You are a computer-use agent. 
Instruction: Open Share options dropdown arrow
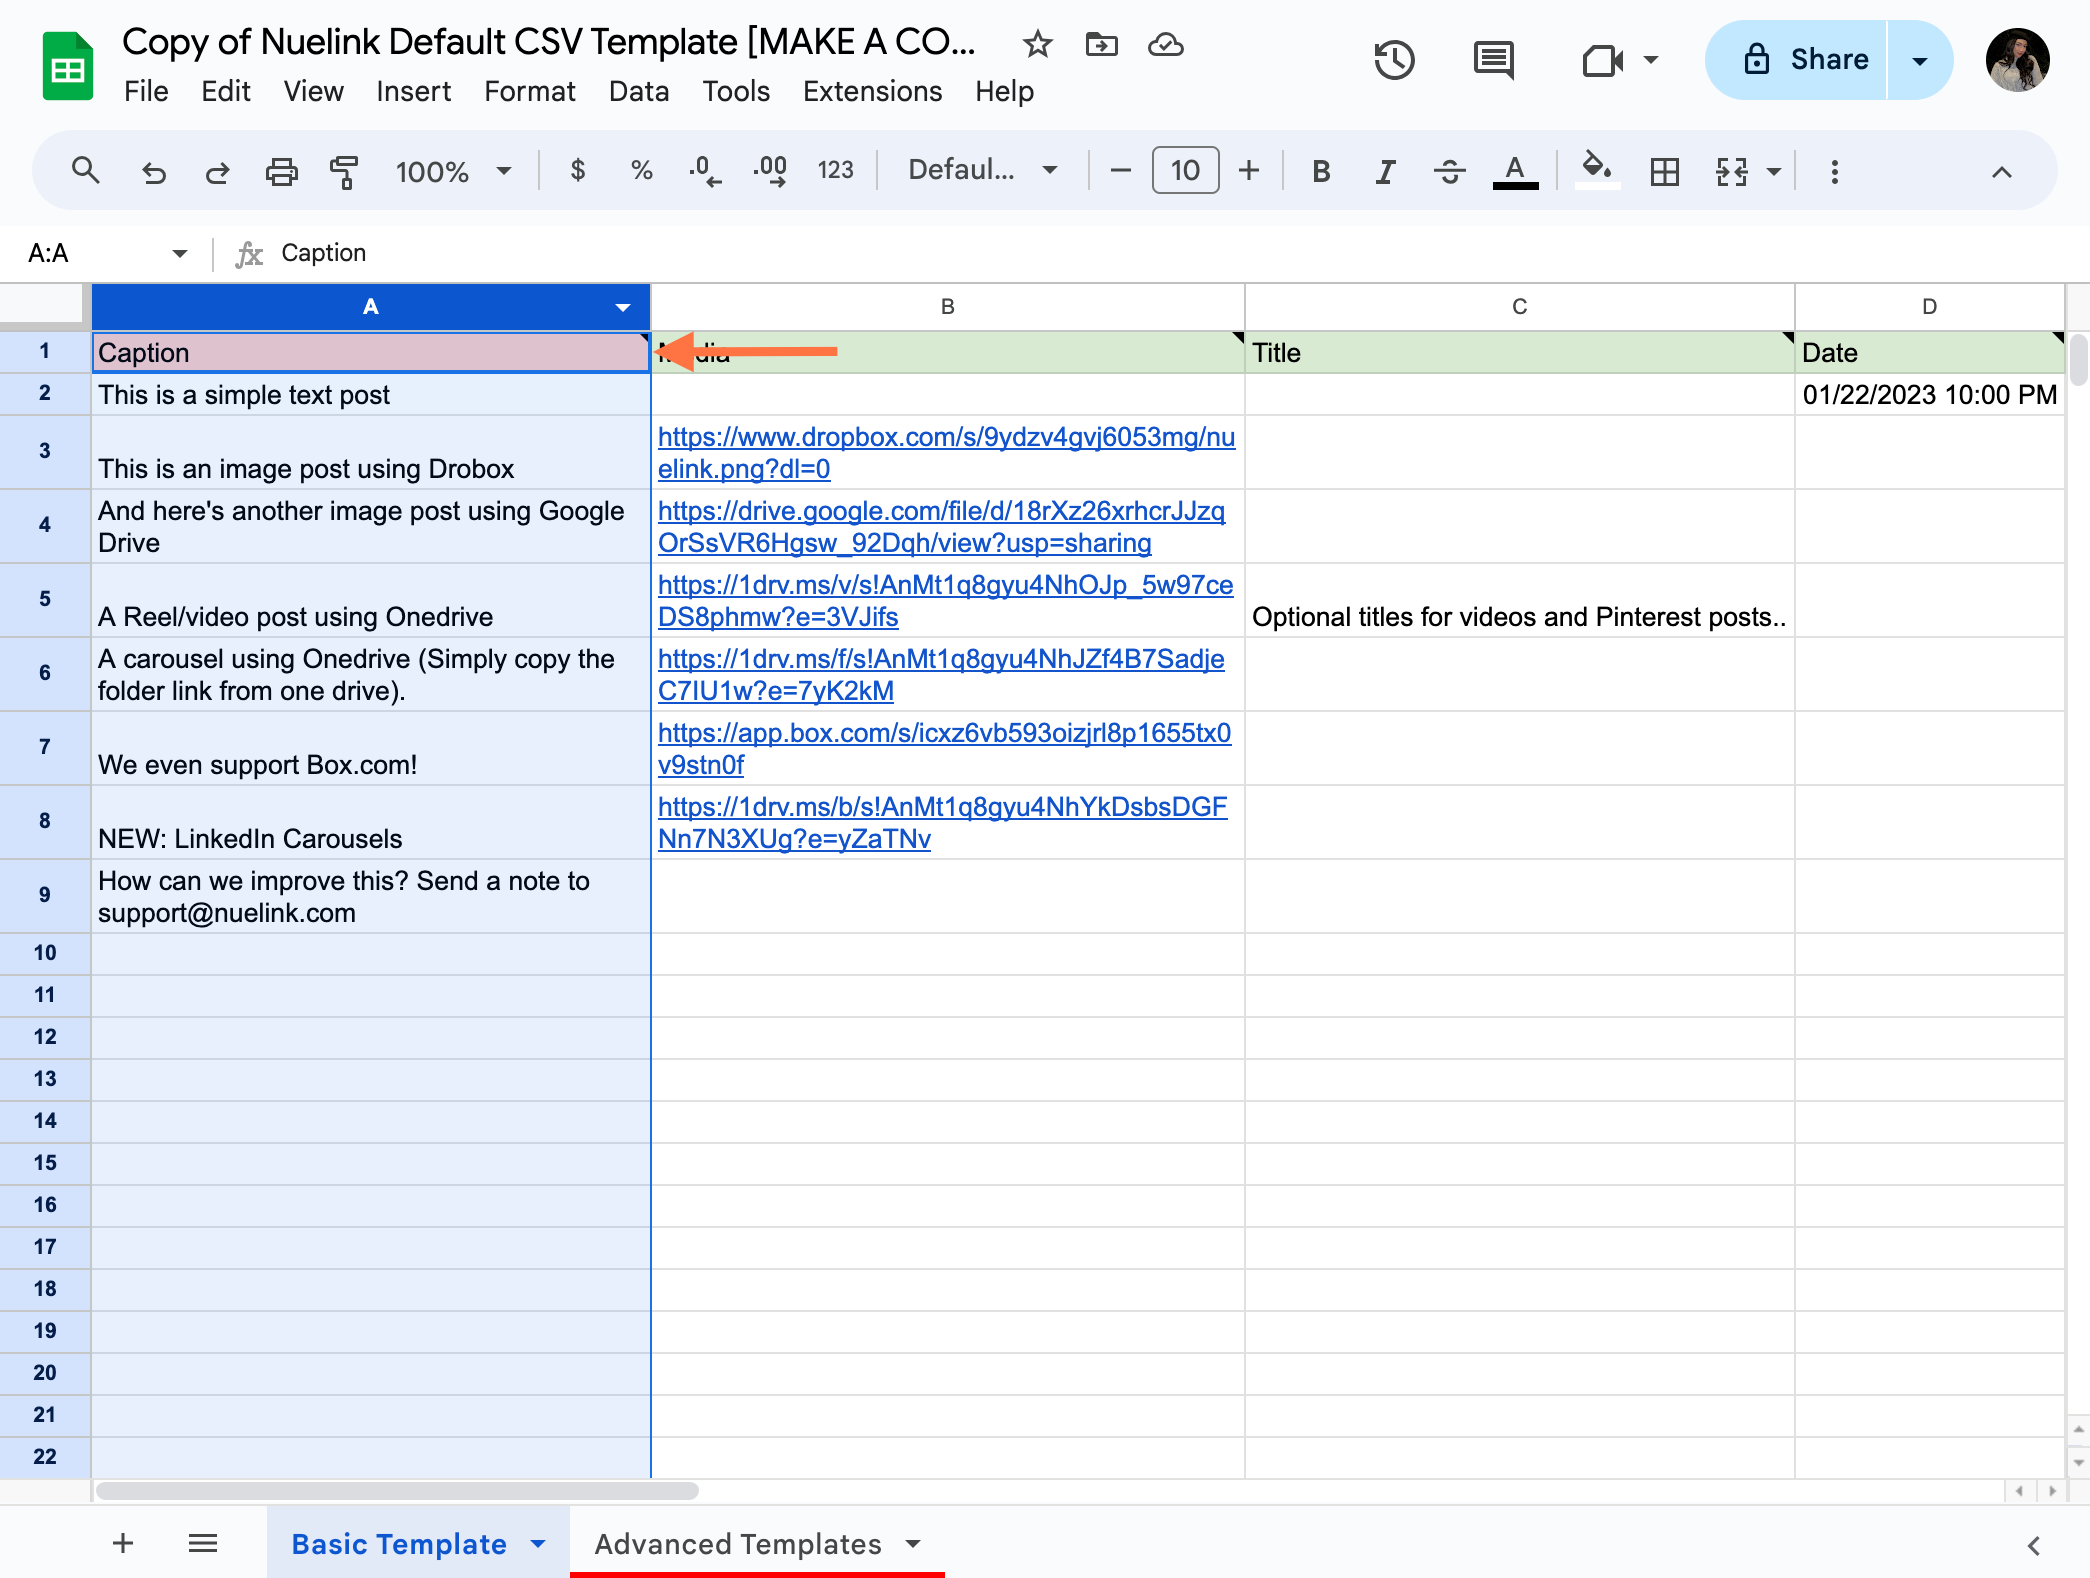(x=1919, y=60)
